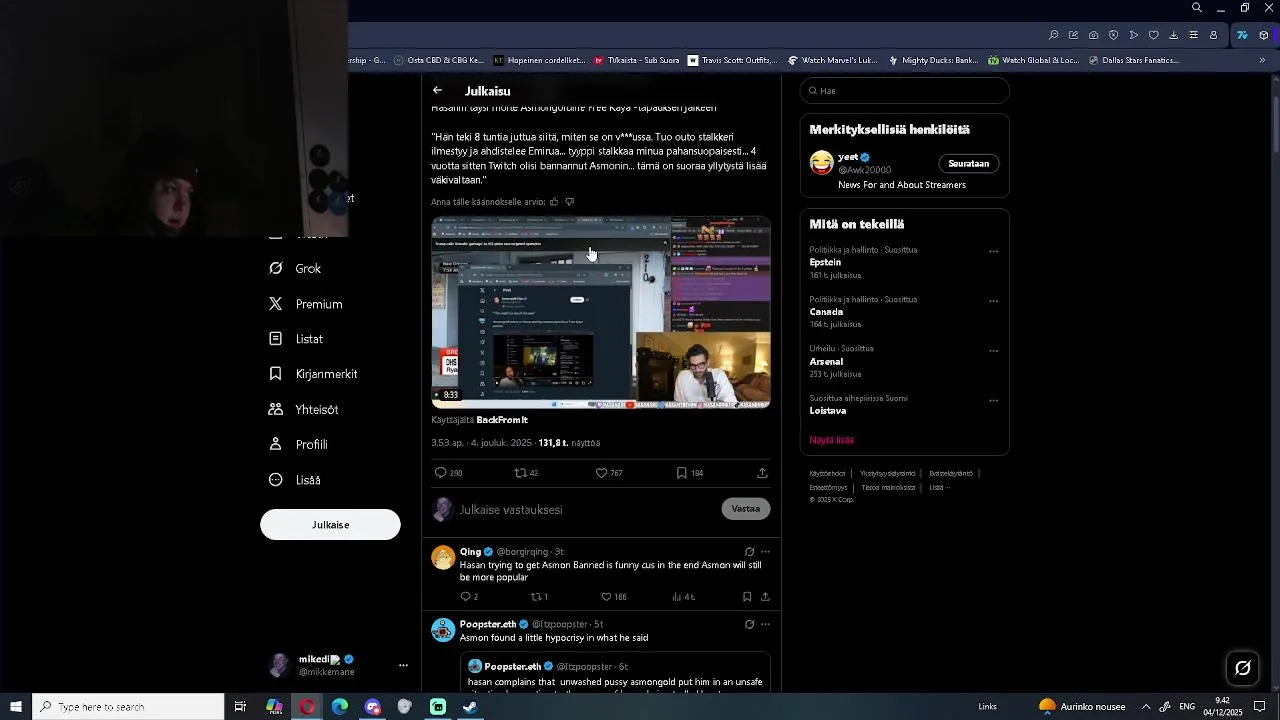The height and width of the screenshot is (720, 1280).
Task: Give thumbs up to the translation
Action: tap(554, 202)
